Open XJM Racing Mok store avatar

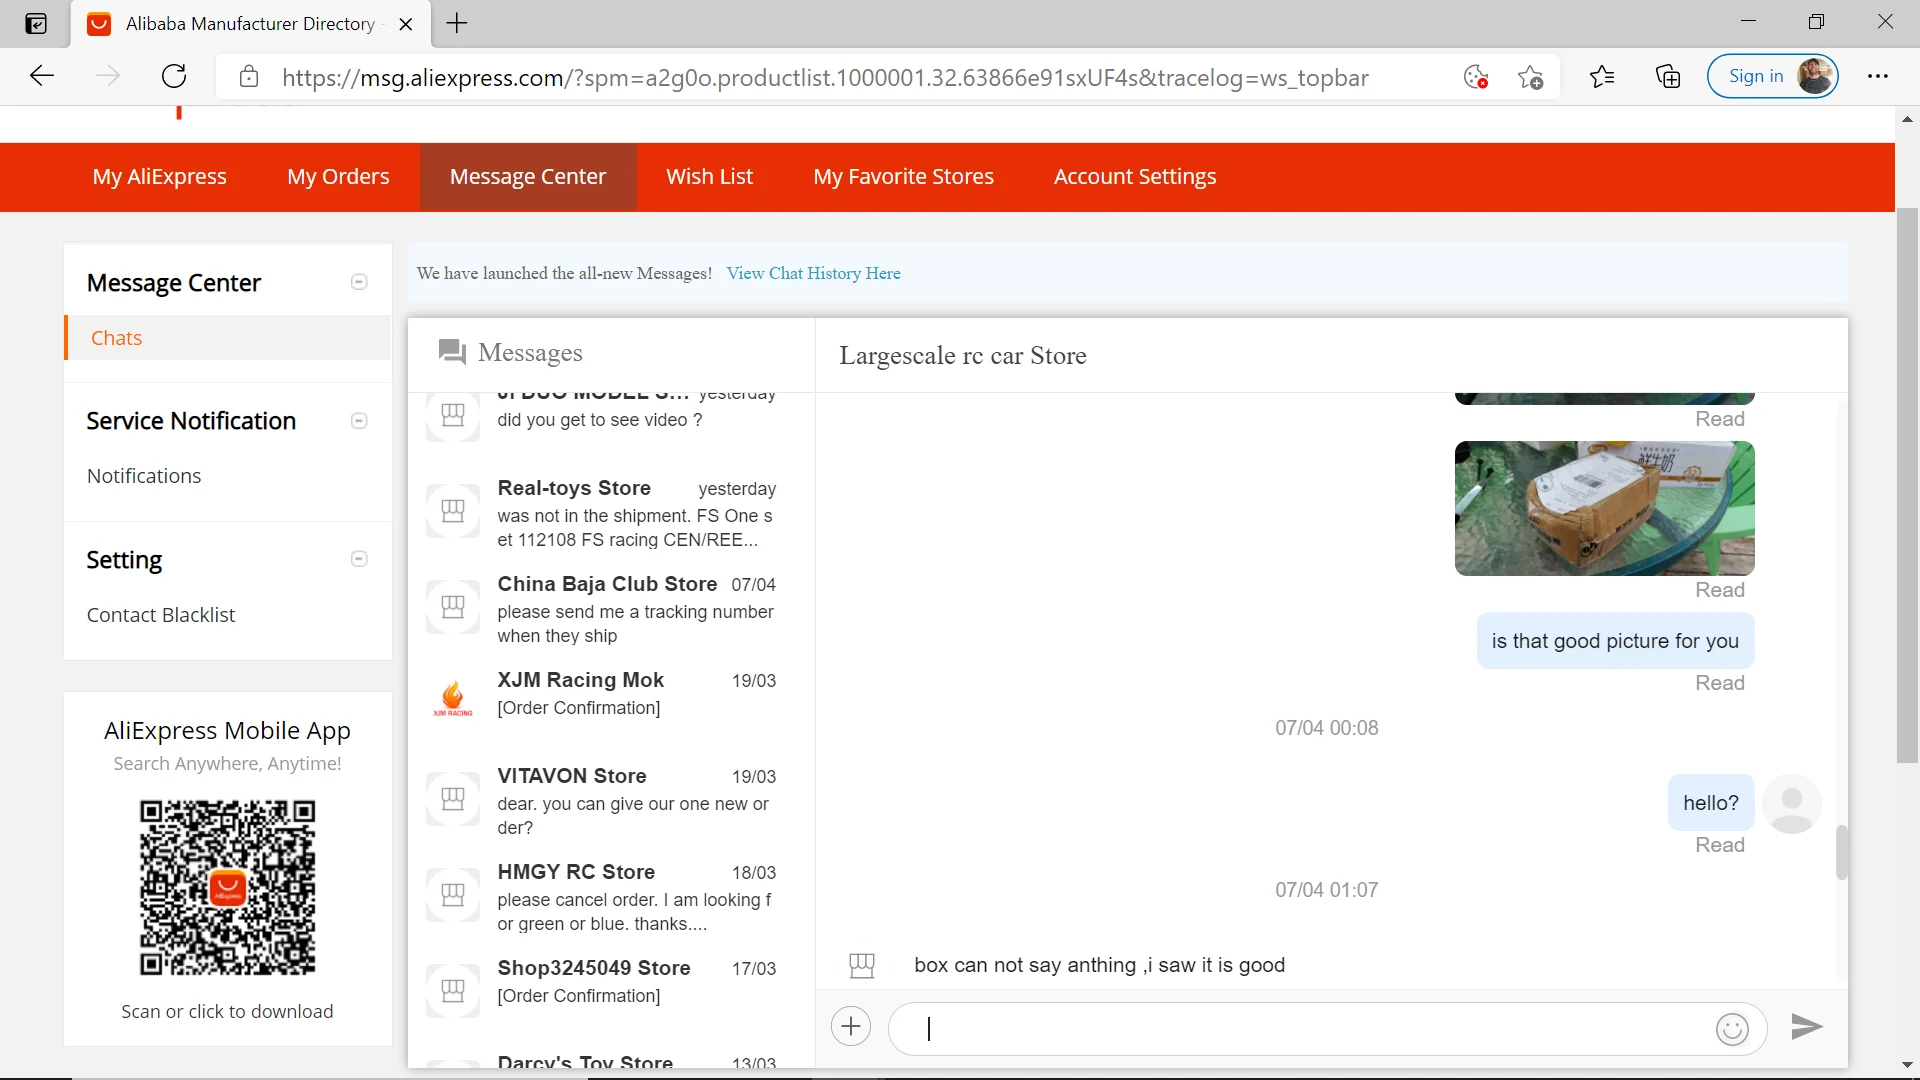click(x=453, y=696)
